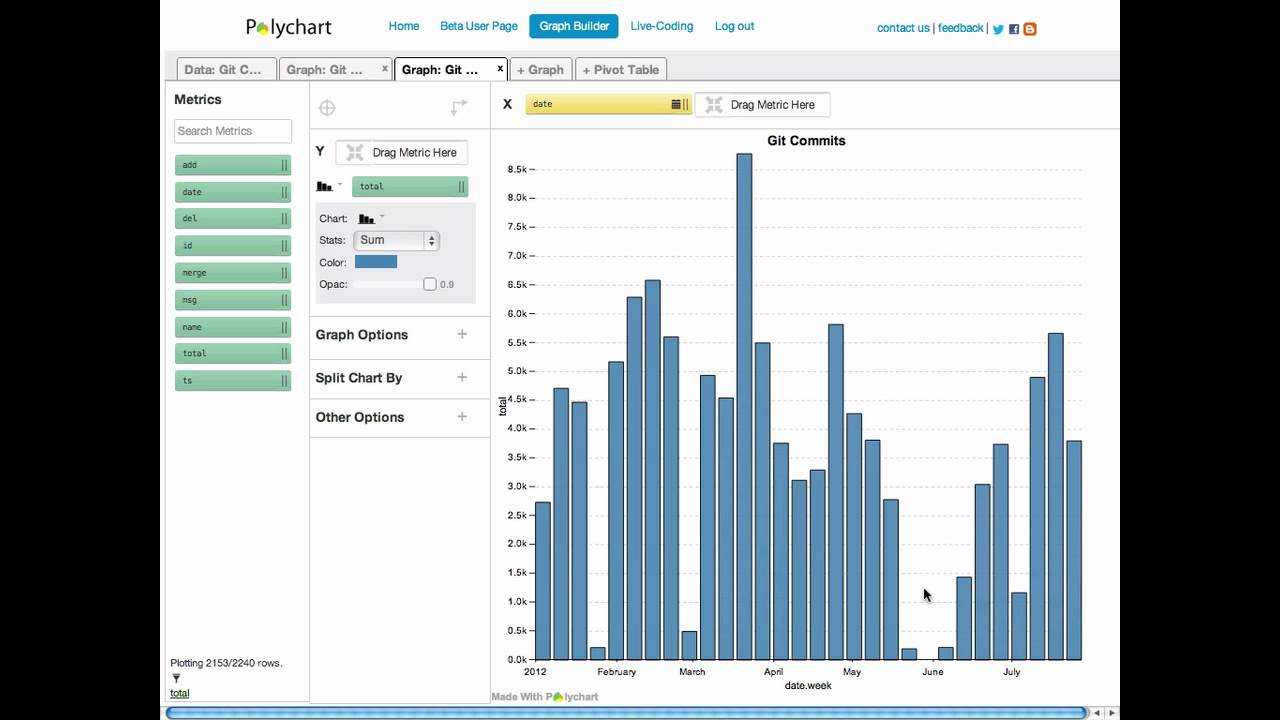The height and width of the screenshot is (720, 1280).
Task: Click the 'total' filter link at bottom left
Action: tap(179, 693)
